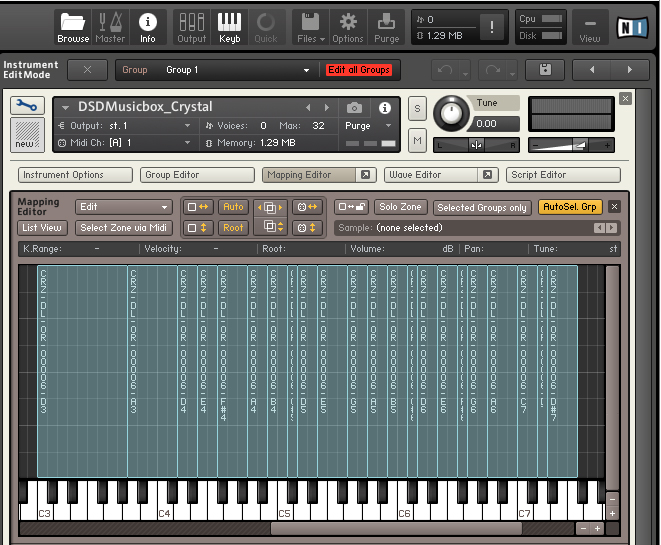Toggle the on-screen Keyb keyboard
This screenshot has width=661, height=545.
[x=229, y=27]
